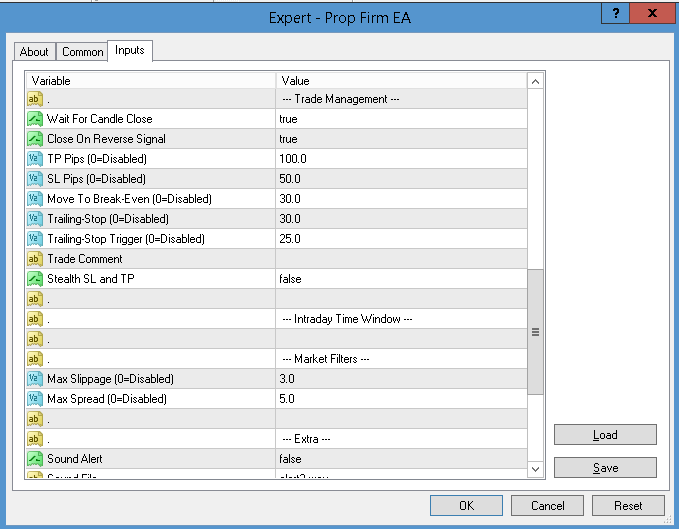The height and width of the screenshot is (529, 679).
Task: Click the Close On Reverse Signal icon
Action: (x=34, y=139)
